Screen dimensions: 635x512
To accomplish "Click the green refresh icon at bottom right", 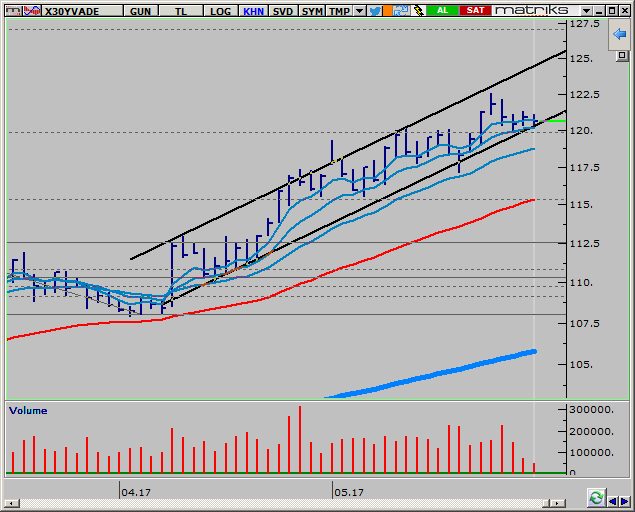I will (596, 497).
